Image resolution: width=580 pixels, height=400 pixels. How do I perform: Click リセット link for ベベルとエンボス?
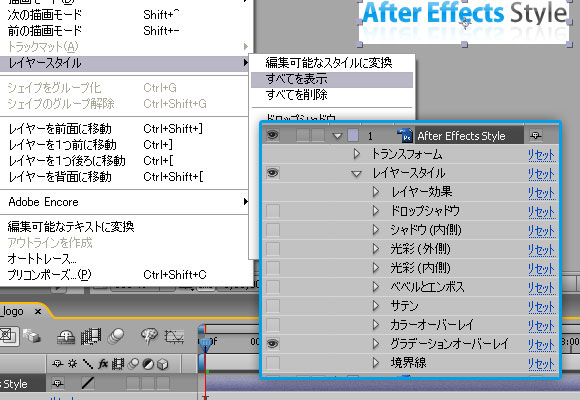(541, 288)
